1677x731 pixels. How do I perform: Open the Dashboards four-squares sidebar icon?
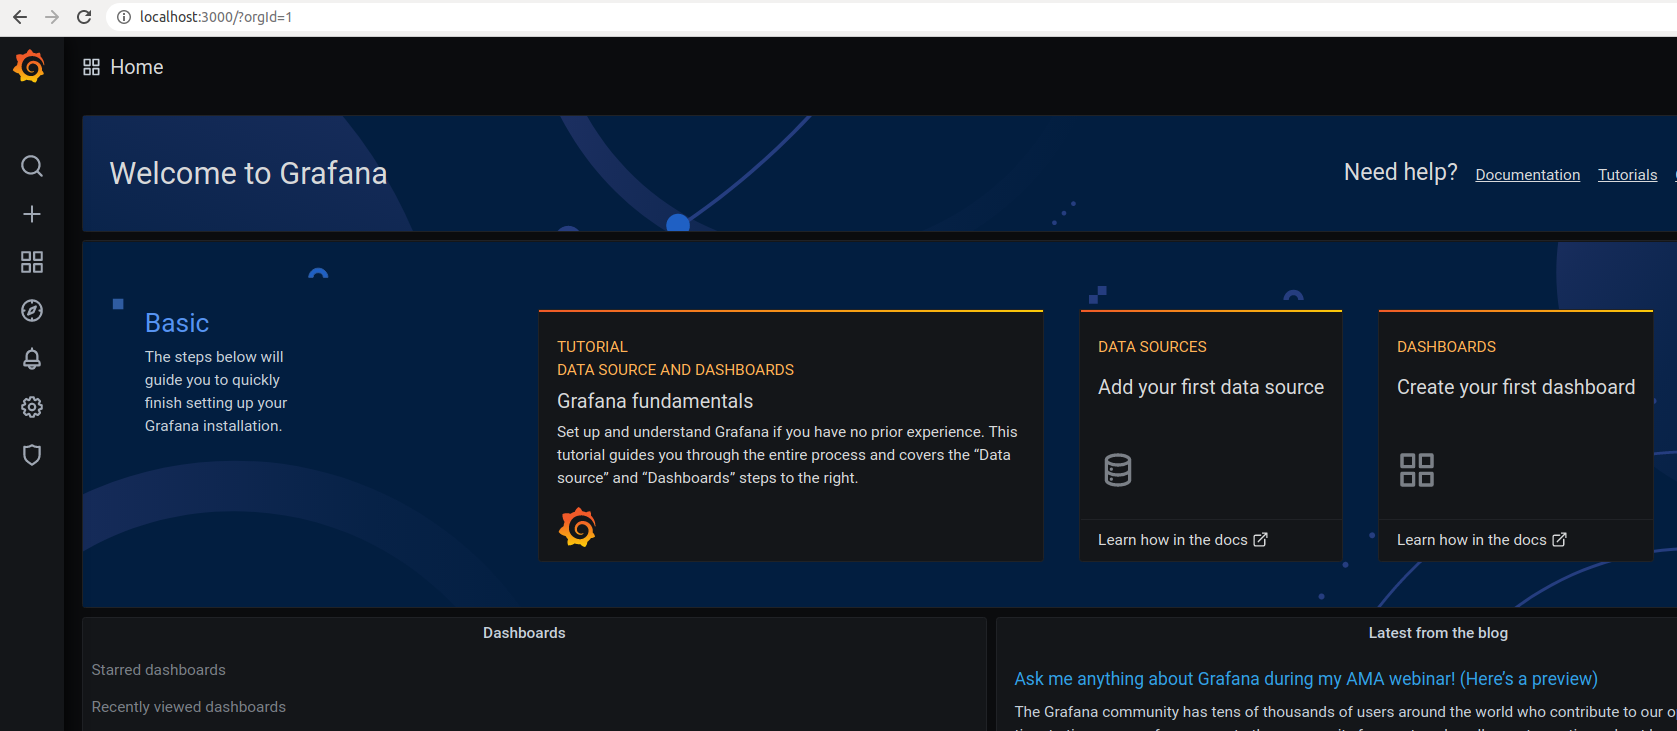(x=32, y=262)
